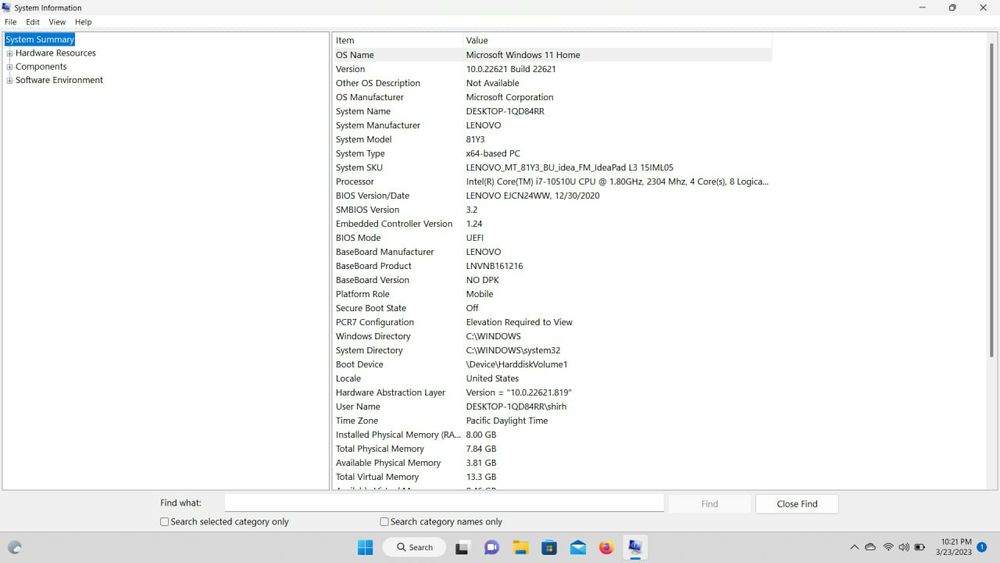
Task: Click the taskbar Search box
Action: 415,547
